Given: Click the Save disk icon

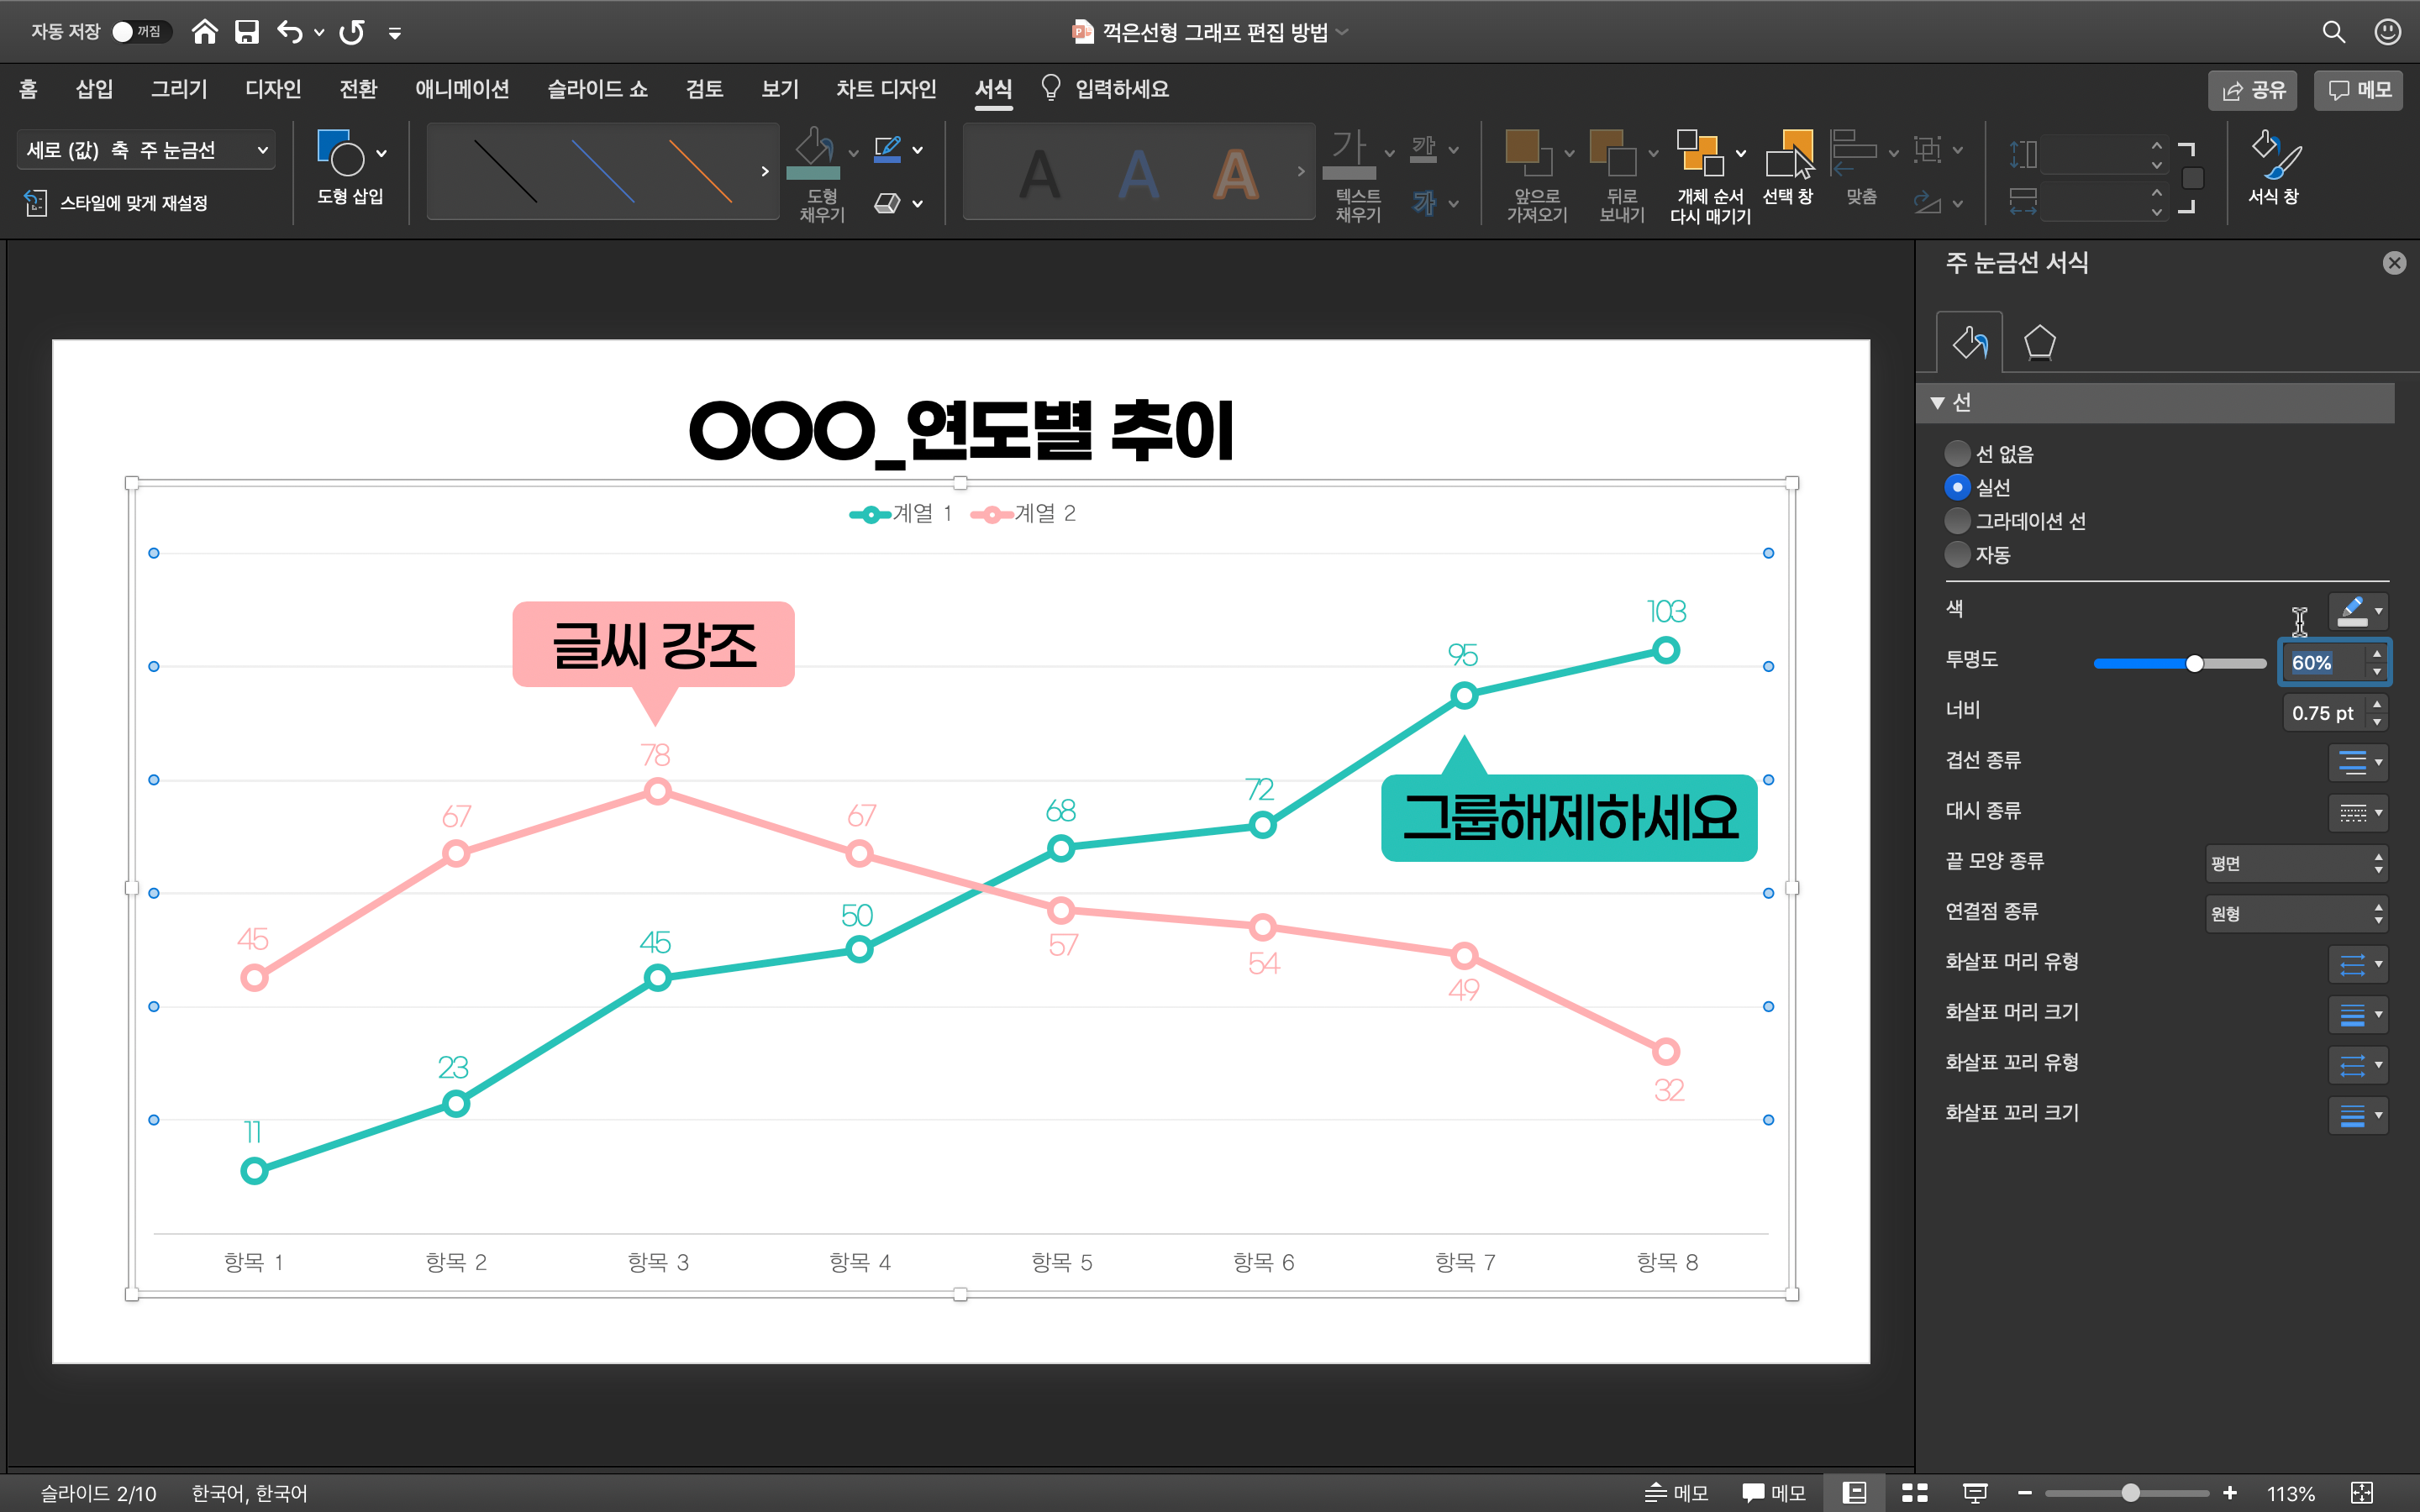Looking at the screenshot, I should pos(246,32).
